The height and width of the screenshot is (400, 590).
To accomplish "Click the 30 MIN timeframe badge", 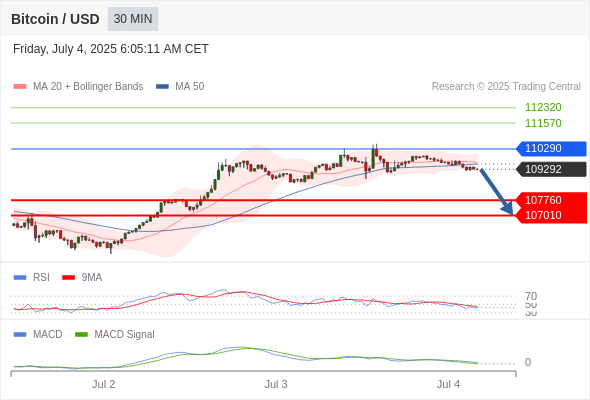I will [x=133, y=19].
